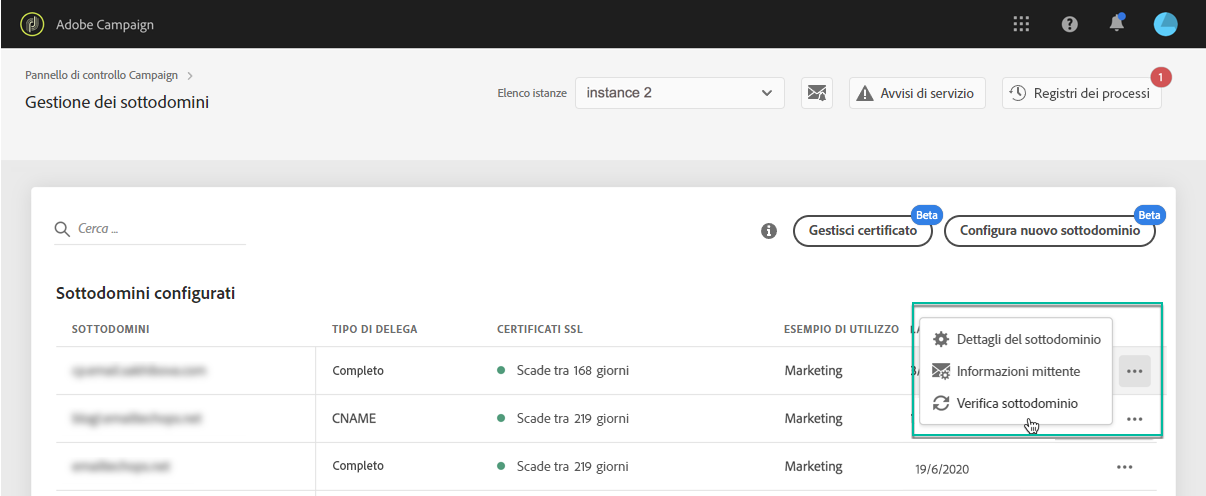Click Configura nuovo sottodominio button
Image resolution: width=1206 pixels, height=496 pixels.
click(1049, 231)
